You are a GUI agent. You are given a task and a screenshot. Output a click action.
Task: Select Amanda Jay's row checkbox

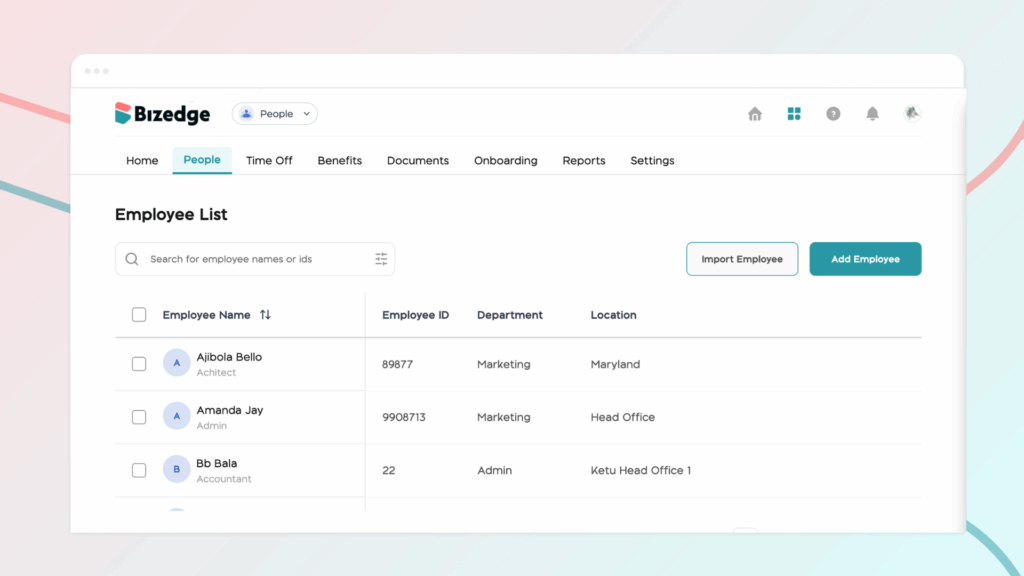(x=139, y=417)
